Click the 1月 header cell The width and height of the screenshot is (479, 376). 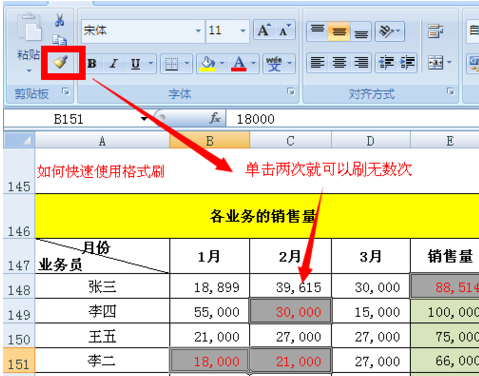click(209, 256)
